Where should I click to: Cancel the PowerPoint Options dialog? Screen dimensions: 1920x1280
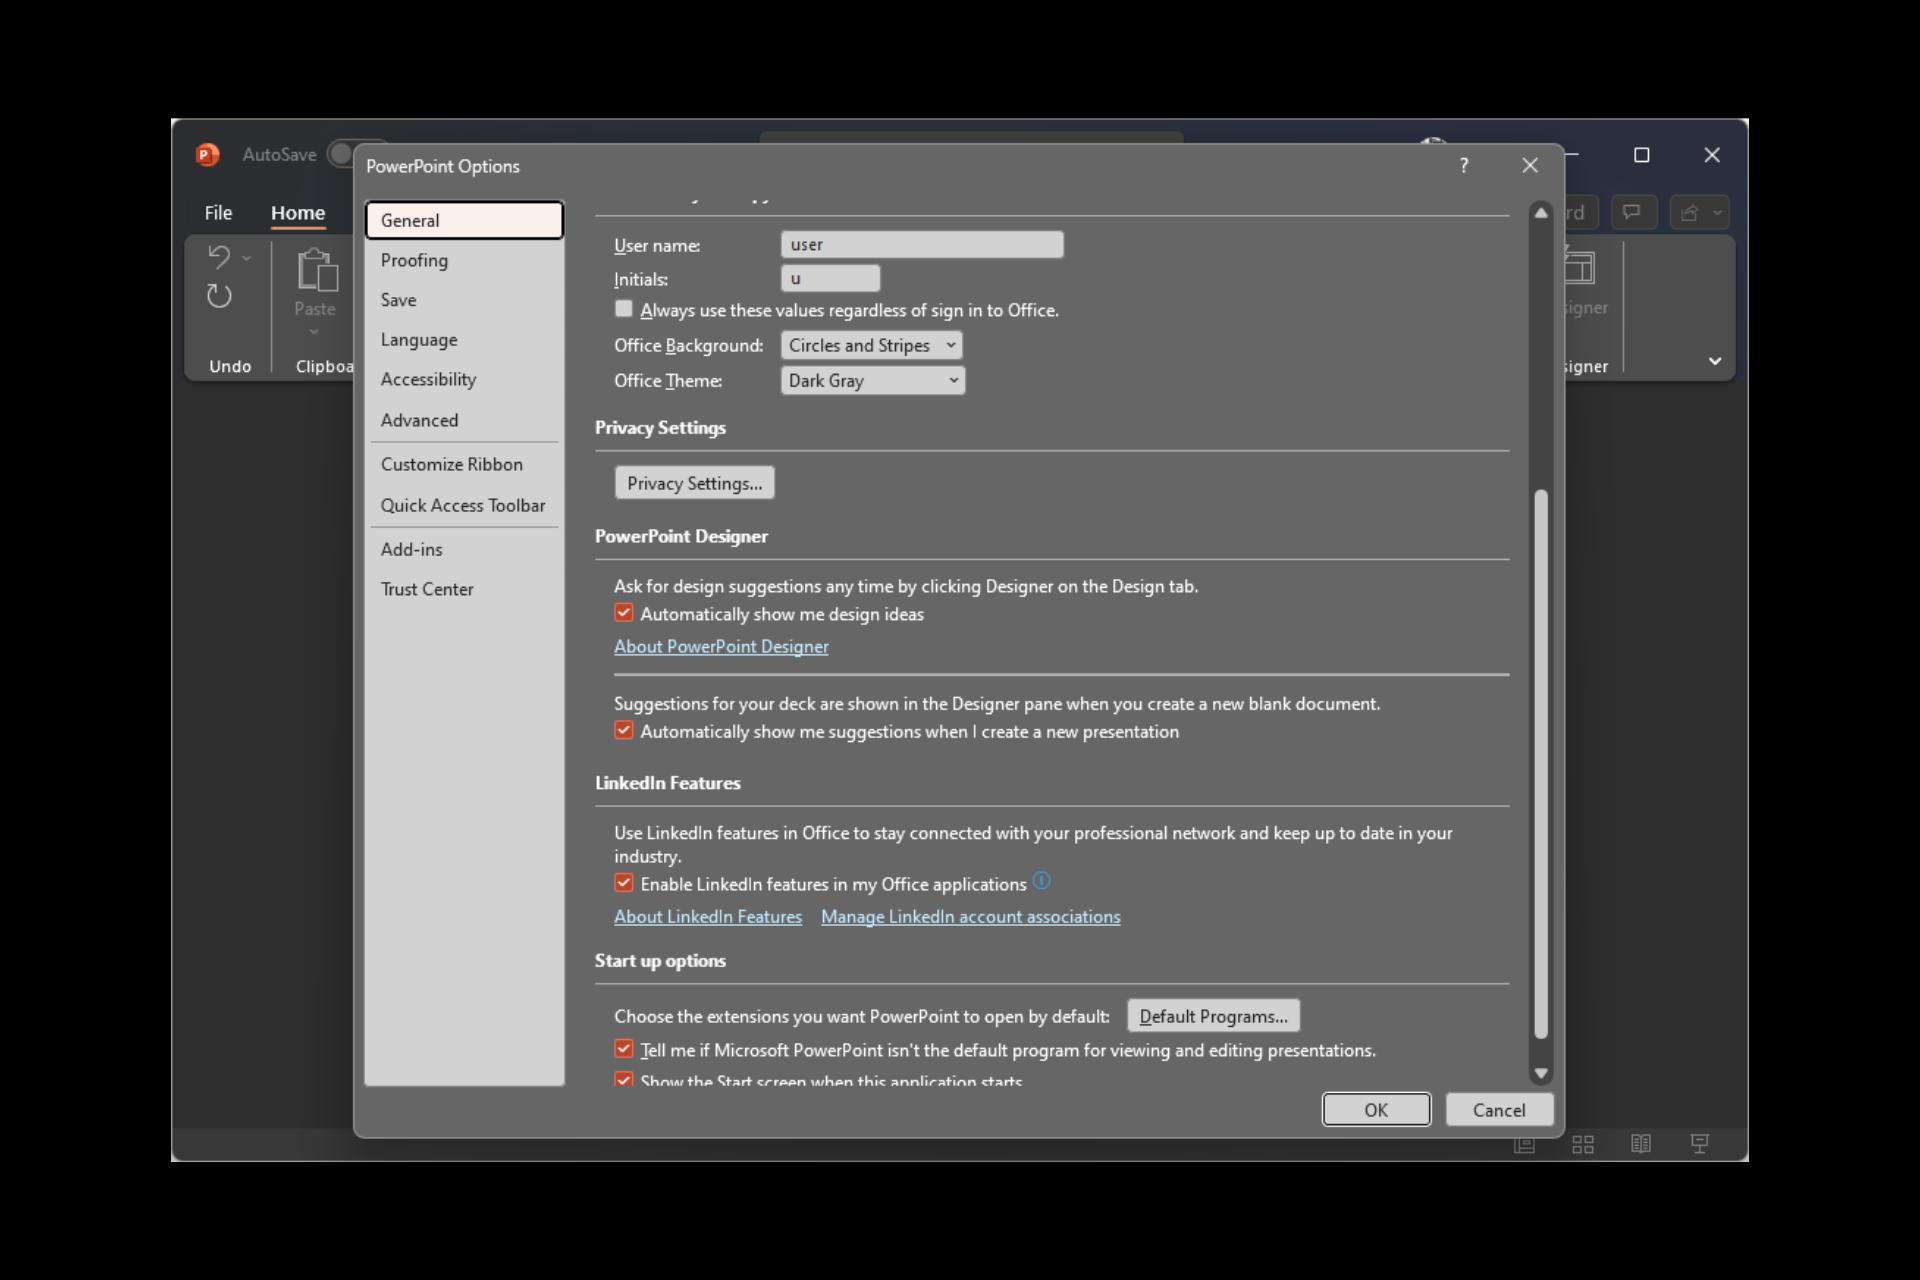click(x=1499, y=1110)
